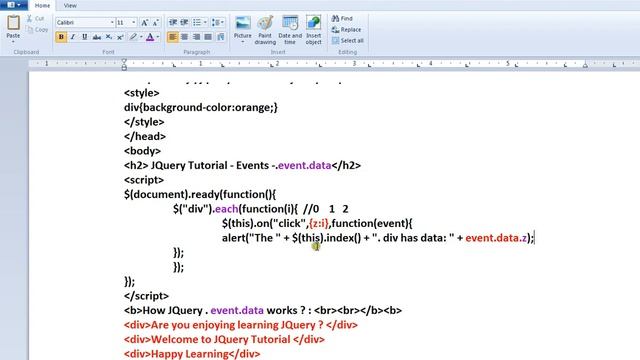
Task: Click the "</head>" line
Action: (145, 136)
